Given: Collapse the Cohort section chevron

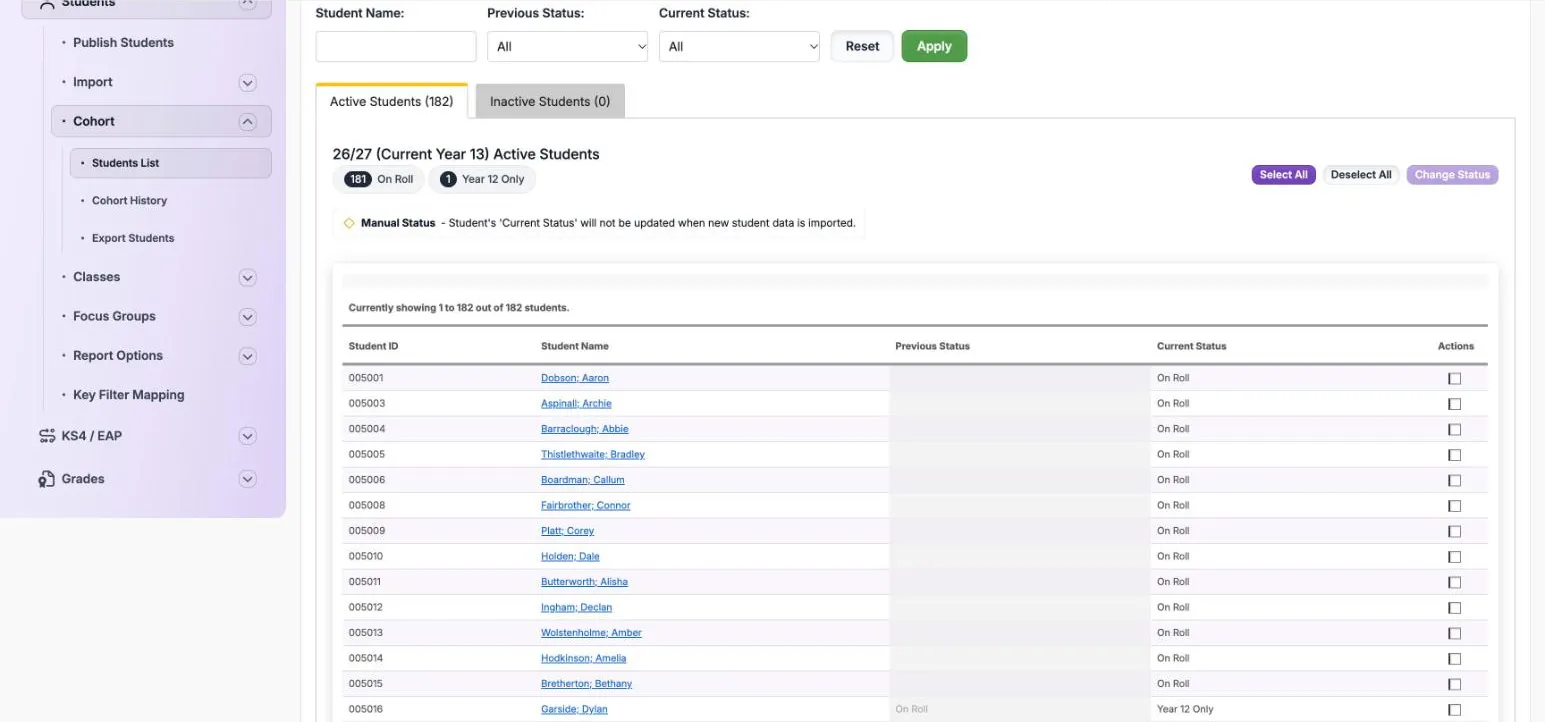Looking at the screenshot, I should click(x=248, y=122).
